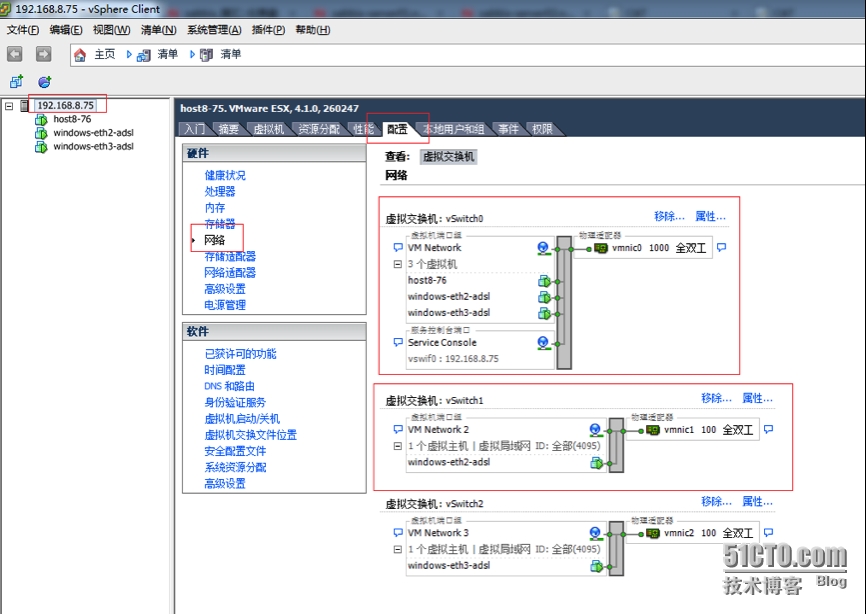The image size is (866, 614).
Task: Click the VM Network port group globe icon
Action: [x=543, y=248]
